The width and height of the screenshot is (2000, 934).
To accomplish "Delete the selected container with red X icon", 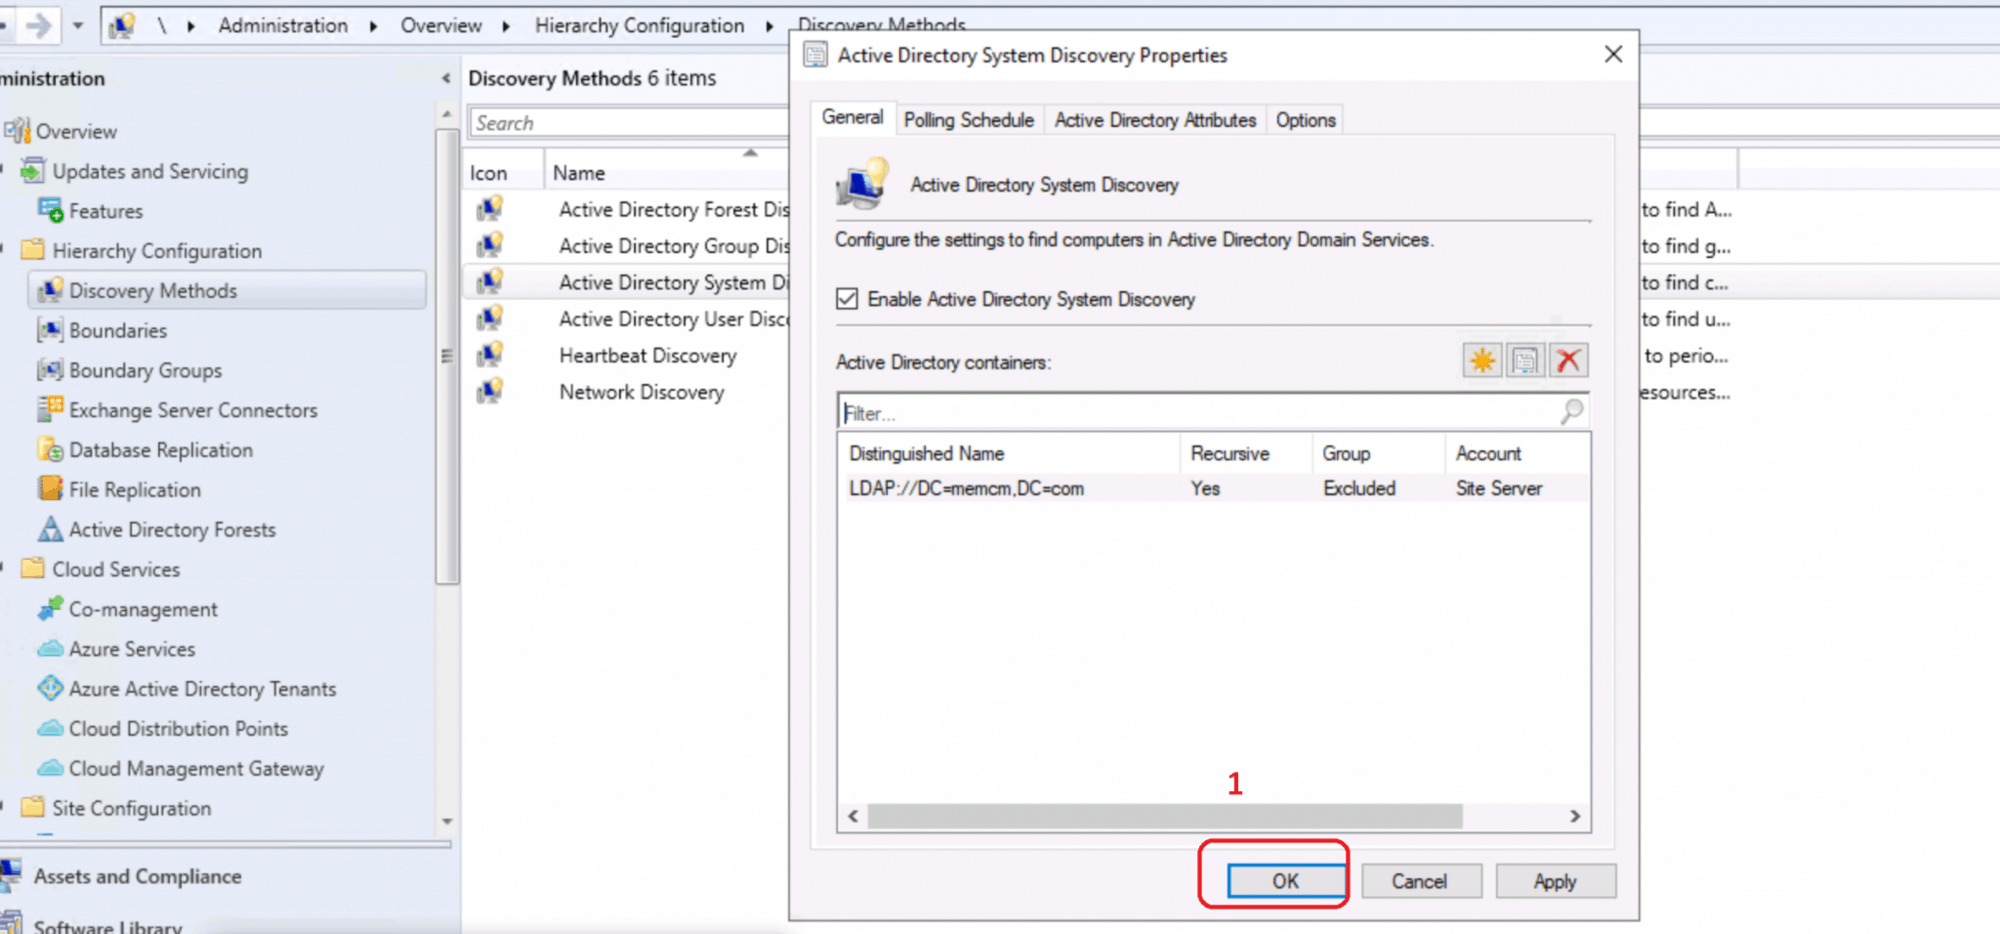I will (1568, 360).
